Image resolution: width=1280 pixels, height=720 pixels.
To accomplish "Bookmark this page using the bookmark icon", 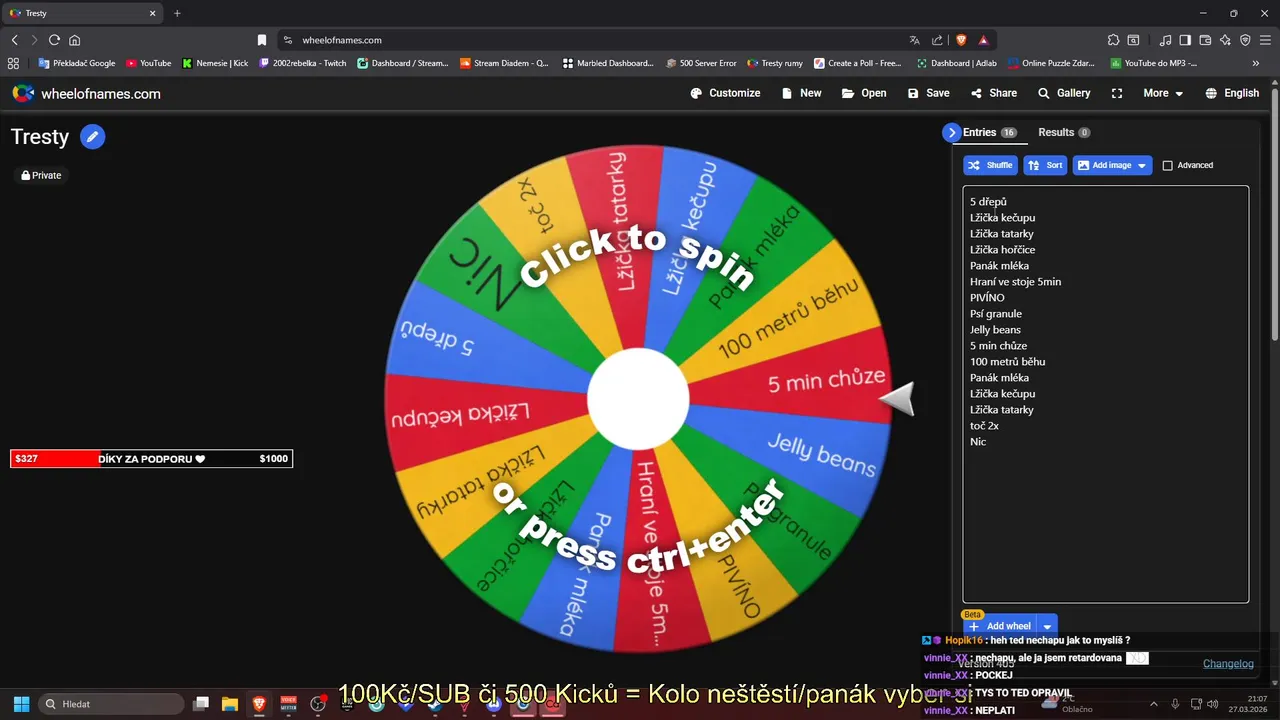I will [x=262, y=40].
